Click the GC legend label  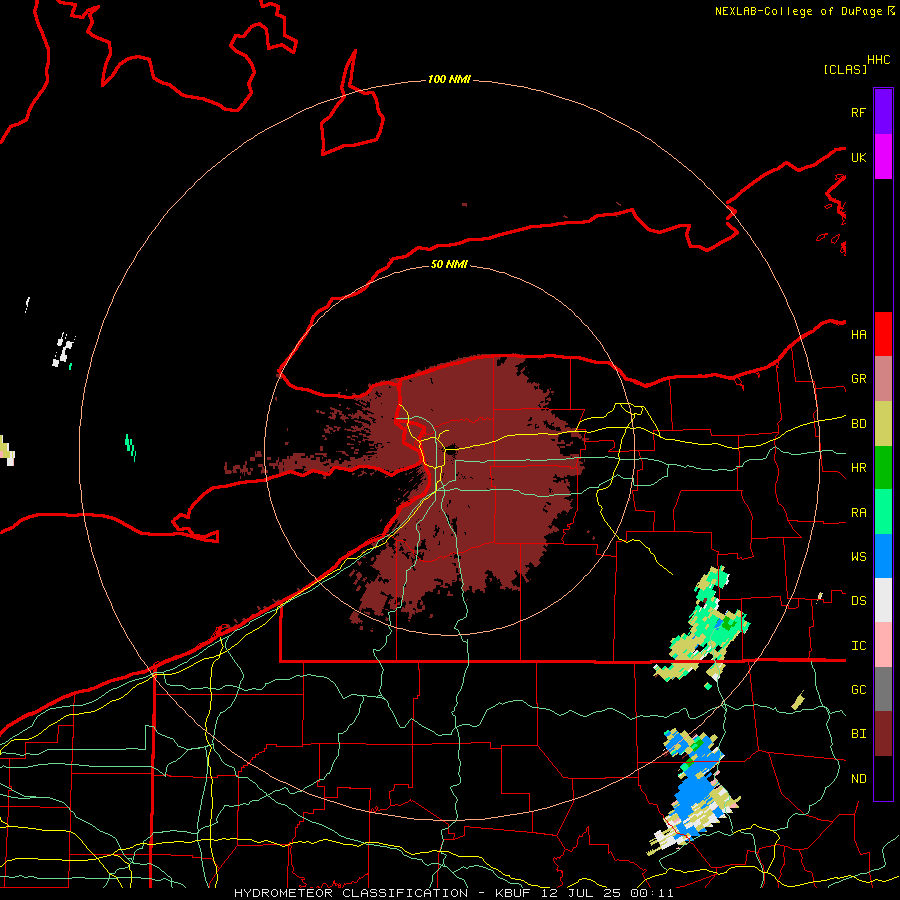(858, 690)
